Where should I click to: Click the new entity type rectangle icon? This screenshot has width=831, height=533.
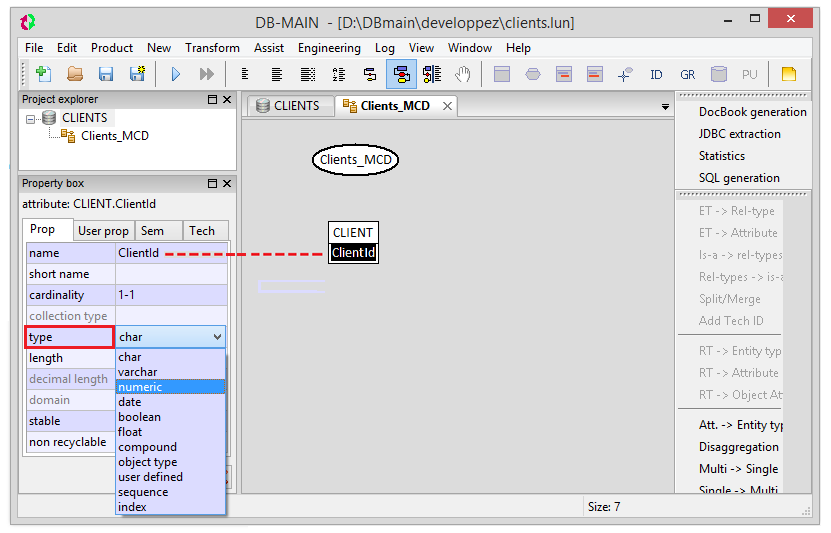click(502, 74)
